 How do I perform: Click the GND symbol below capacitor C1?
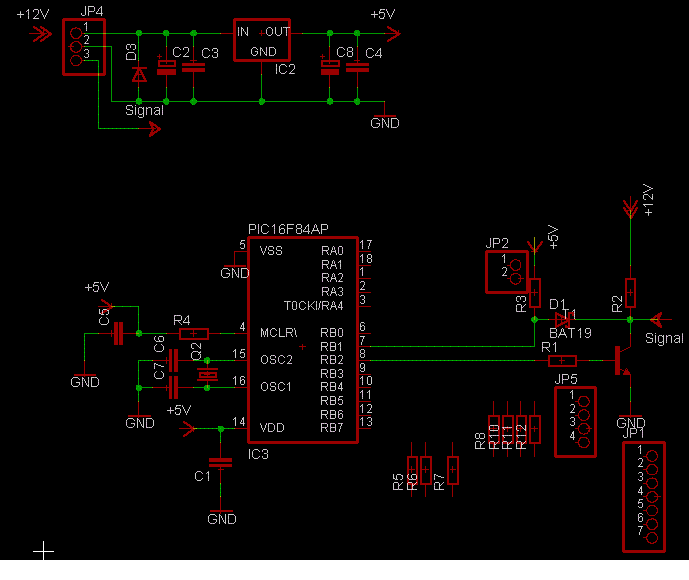click(221, 517)
